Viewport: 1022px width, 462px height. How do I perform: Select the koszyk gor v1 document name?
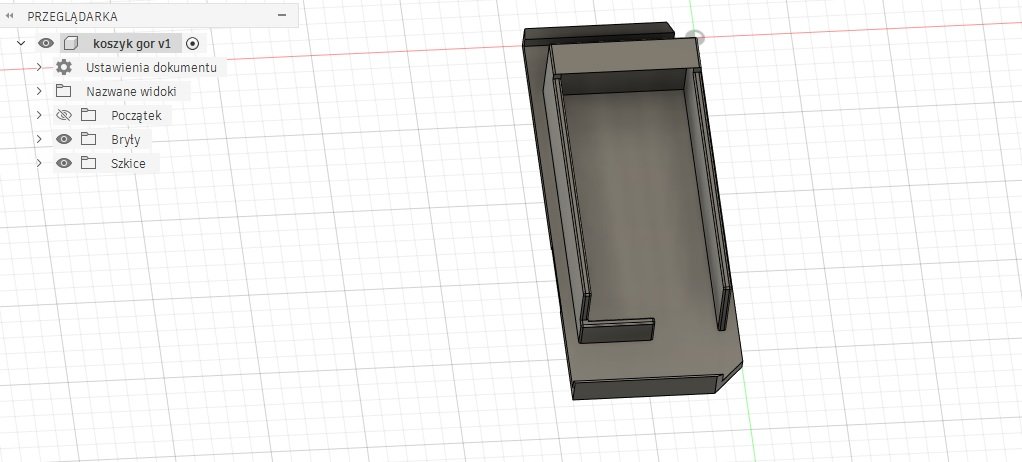131,43
